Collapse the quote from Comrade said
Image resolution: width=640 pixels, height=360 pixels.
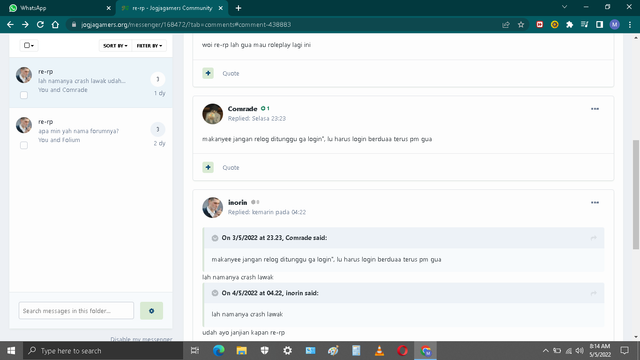click(215, 238)
